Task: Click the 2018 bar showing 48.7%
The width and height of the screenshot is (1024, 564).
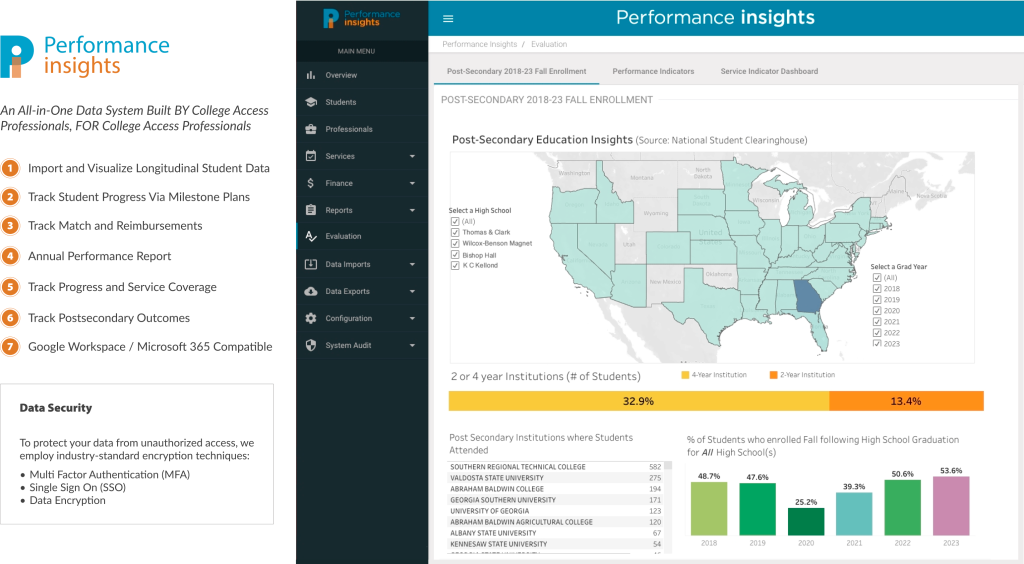Action: point(709,509)
